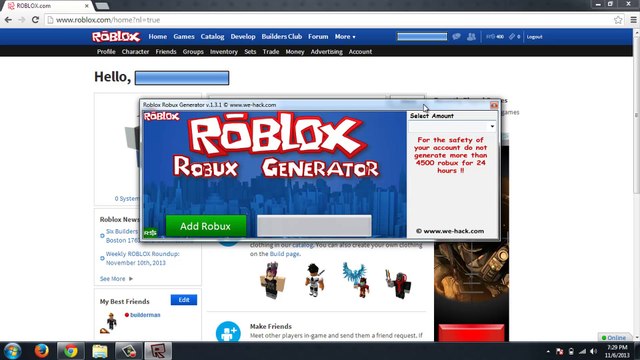Click the Online status indicator
This screenshot has width=640, height=360.
pos(613,338)
